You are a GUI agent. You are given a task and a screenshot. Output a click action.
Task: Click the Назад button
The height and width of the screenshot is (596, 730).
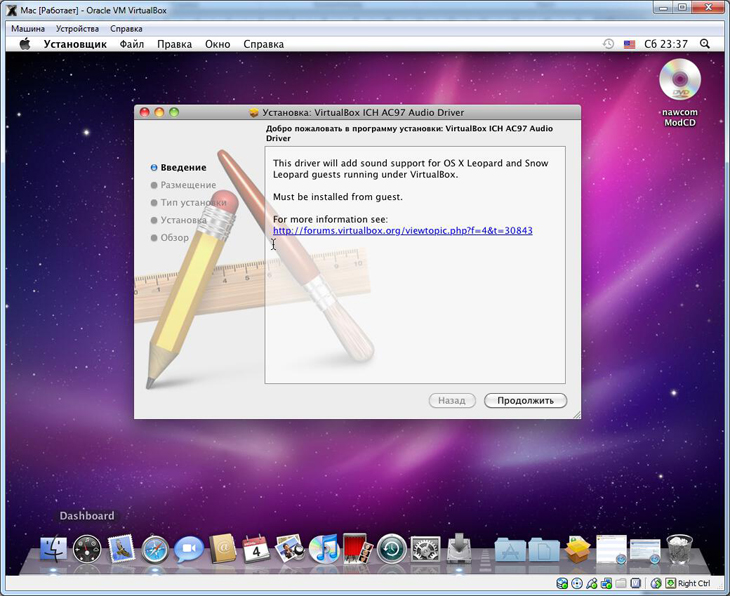(452, 400)
